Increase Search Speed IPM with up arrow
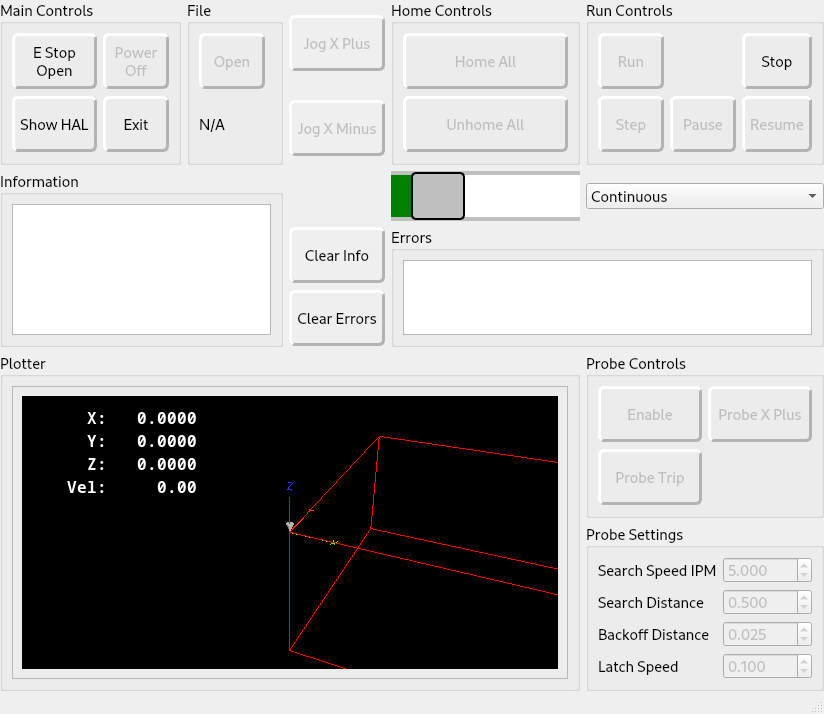The image size is (824, 714). click(x=804, y=566)
